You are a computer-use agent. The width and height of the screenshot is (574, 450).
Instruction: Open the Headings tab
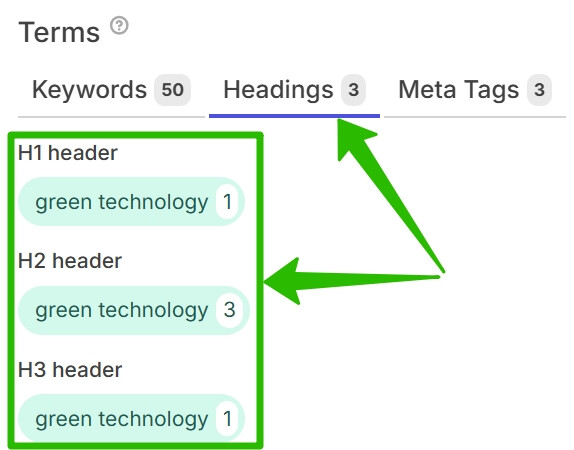pyautogui.click(x=294, y=90)
